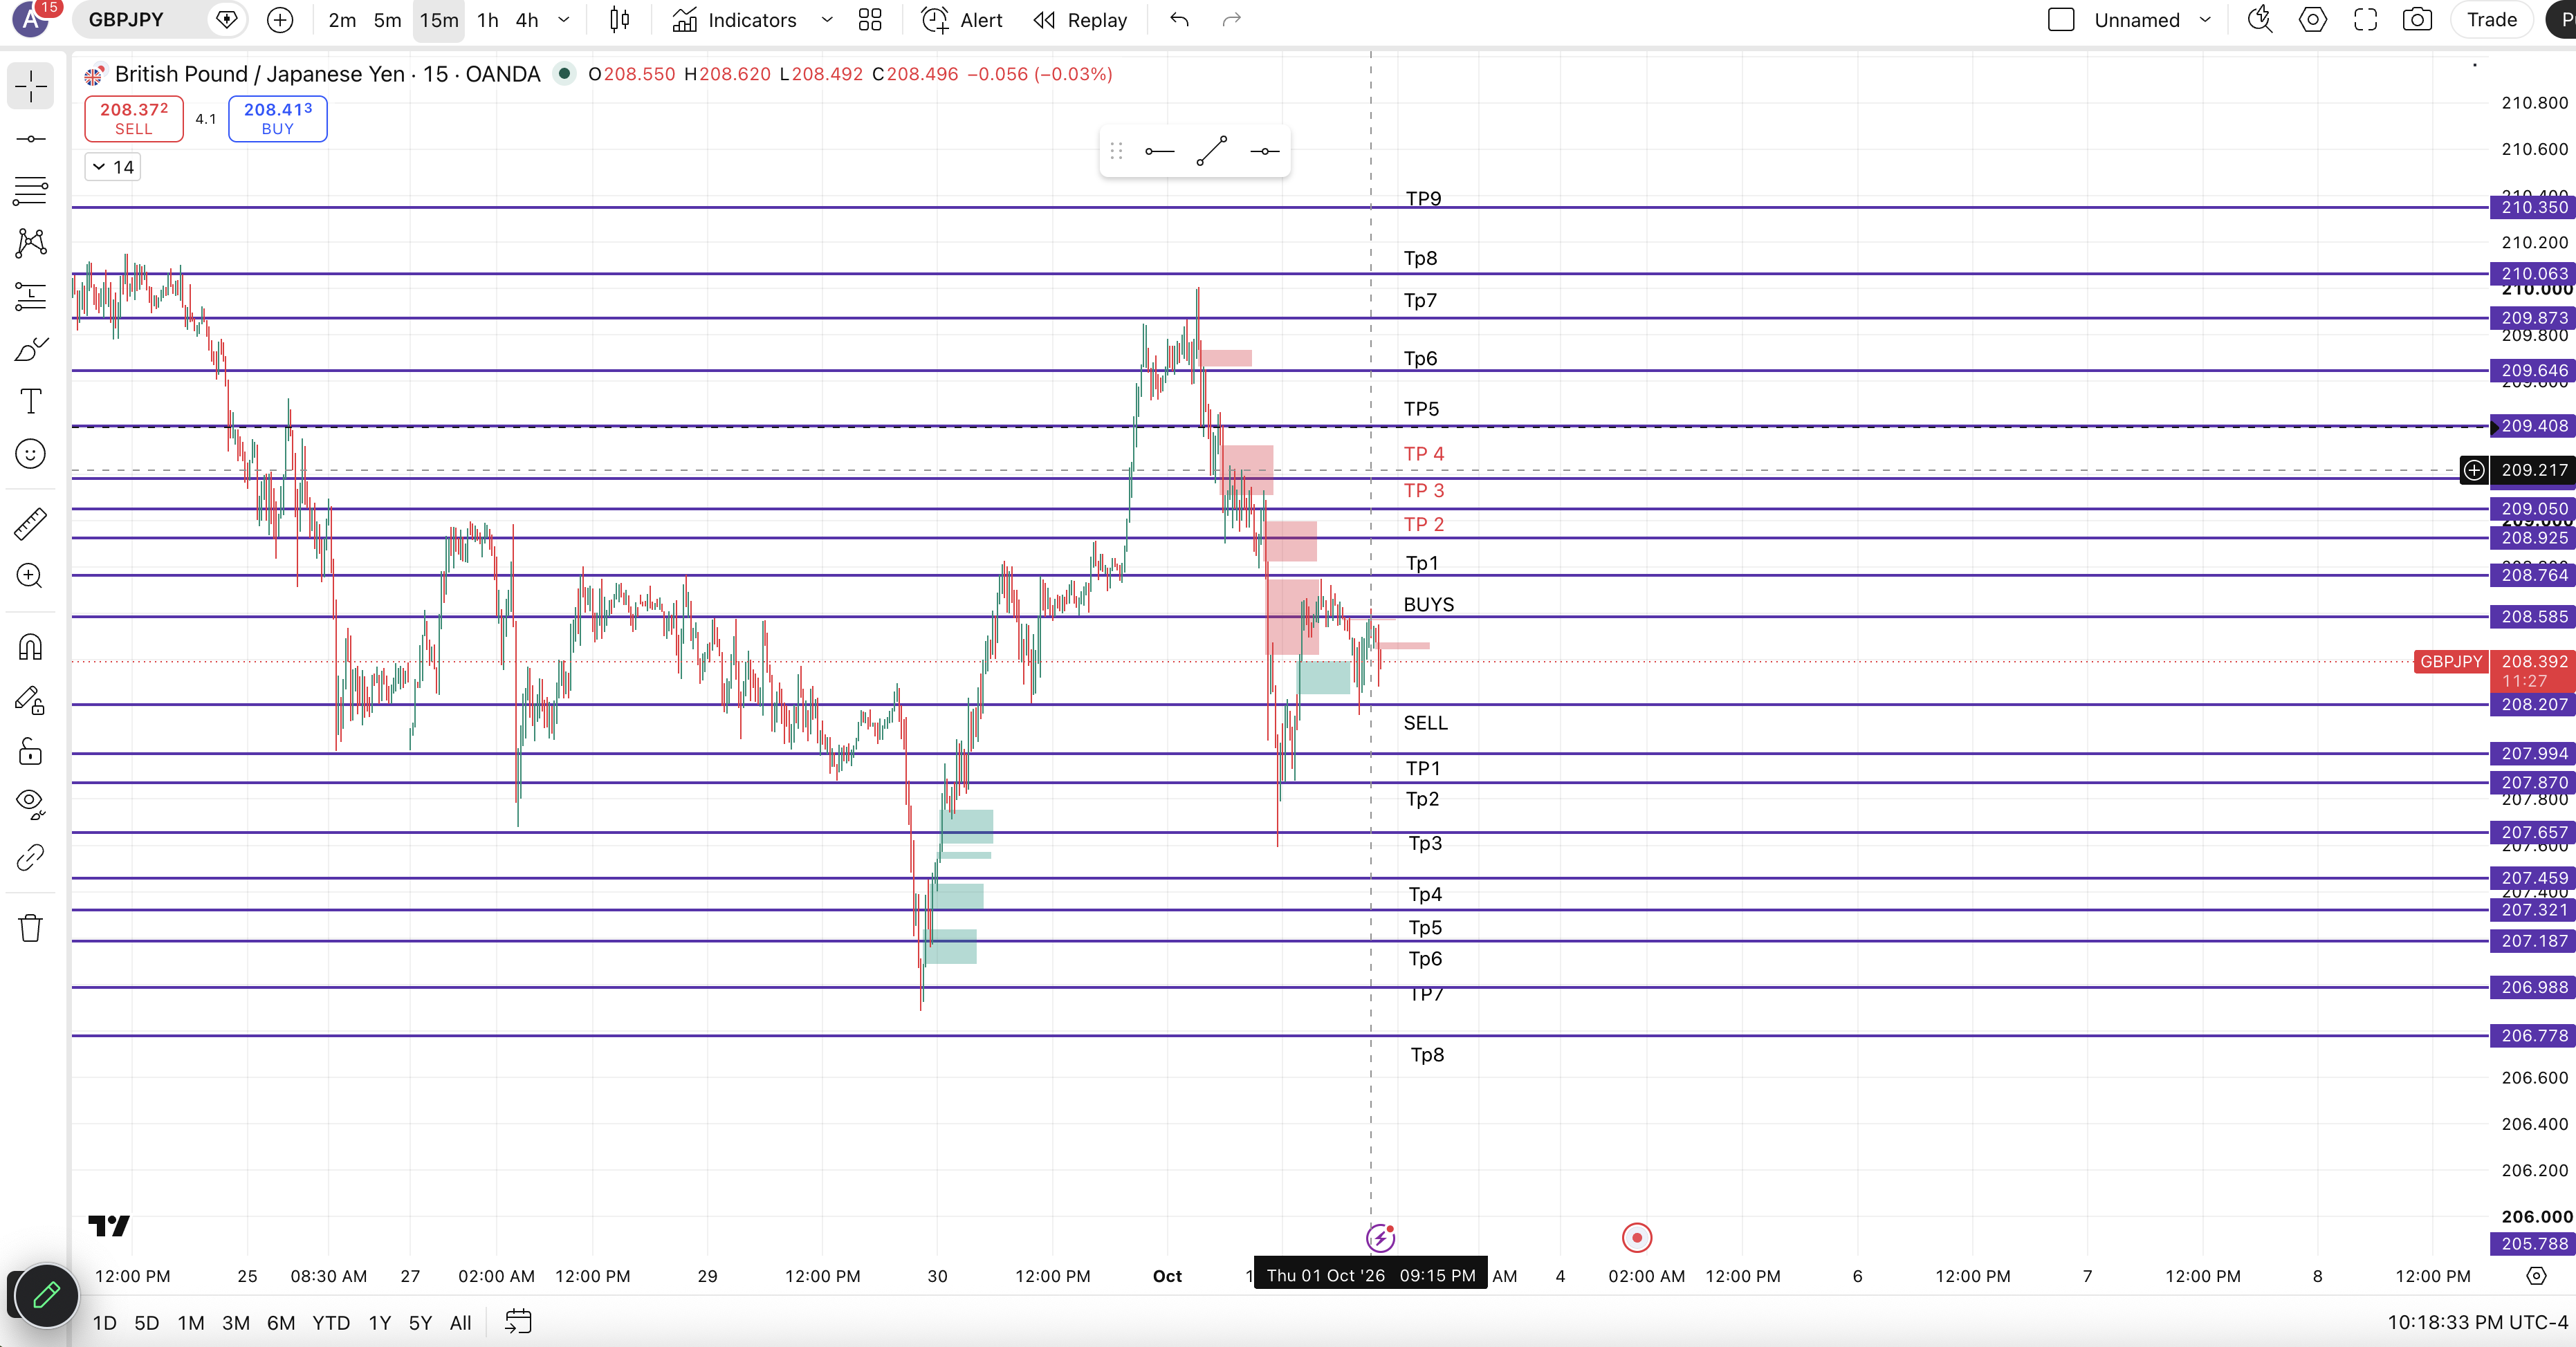Viewport: 2576px width, 1347px height.
Task: Switch to the 4h timeframe
Action: 527,20
